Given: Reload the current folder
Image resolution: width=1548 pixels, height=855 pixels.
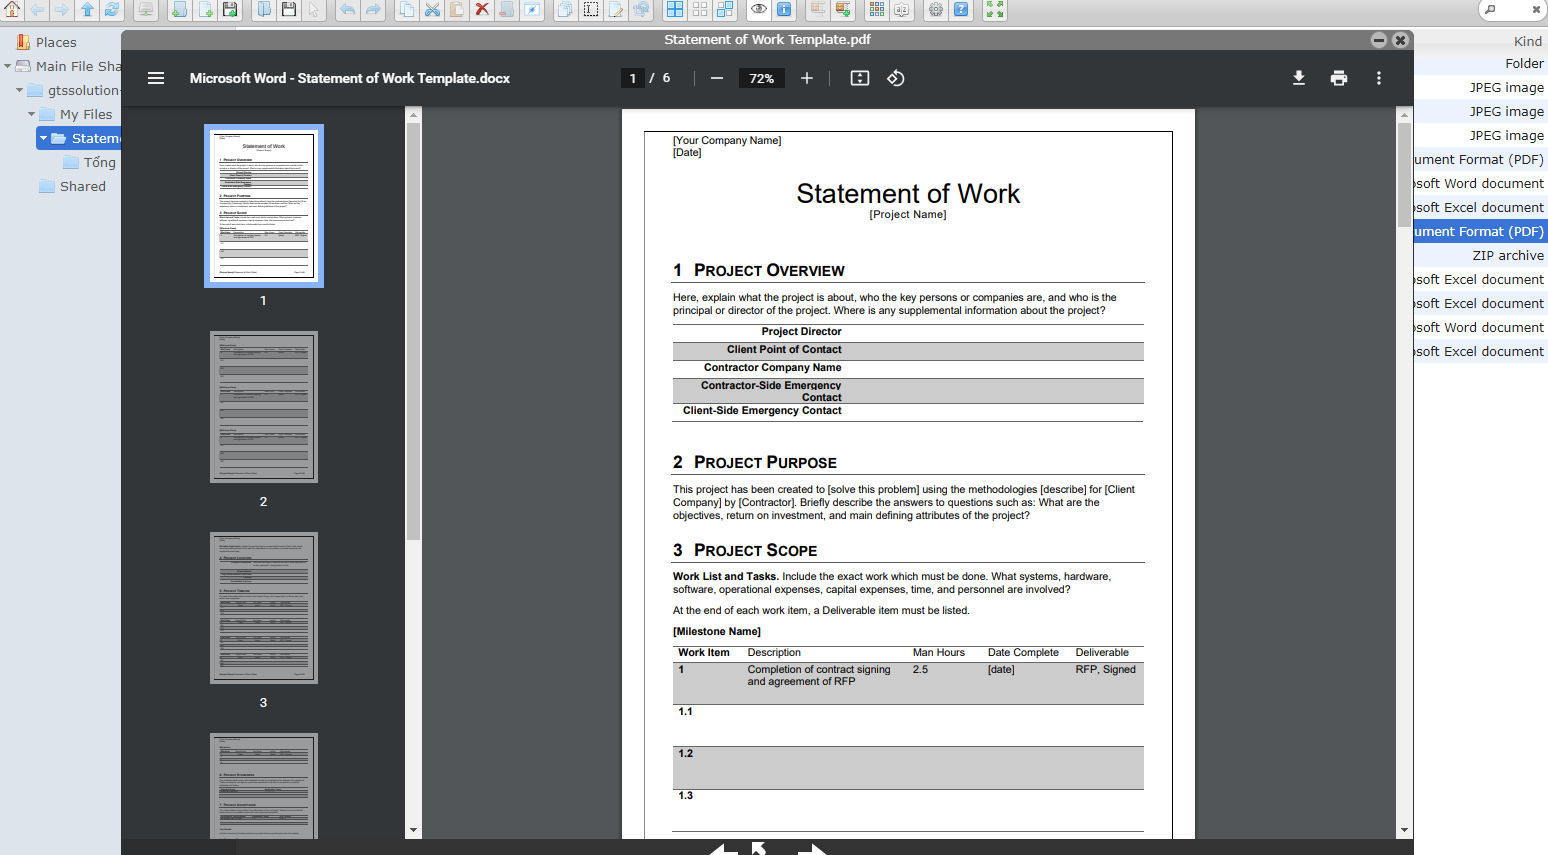Looking at the screenshot, I should [x=112, y=10].
